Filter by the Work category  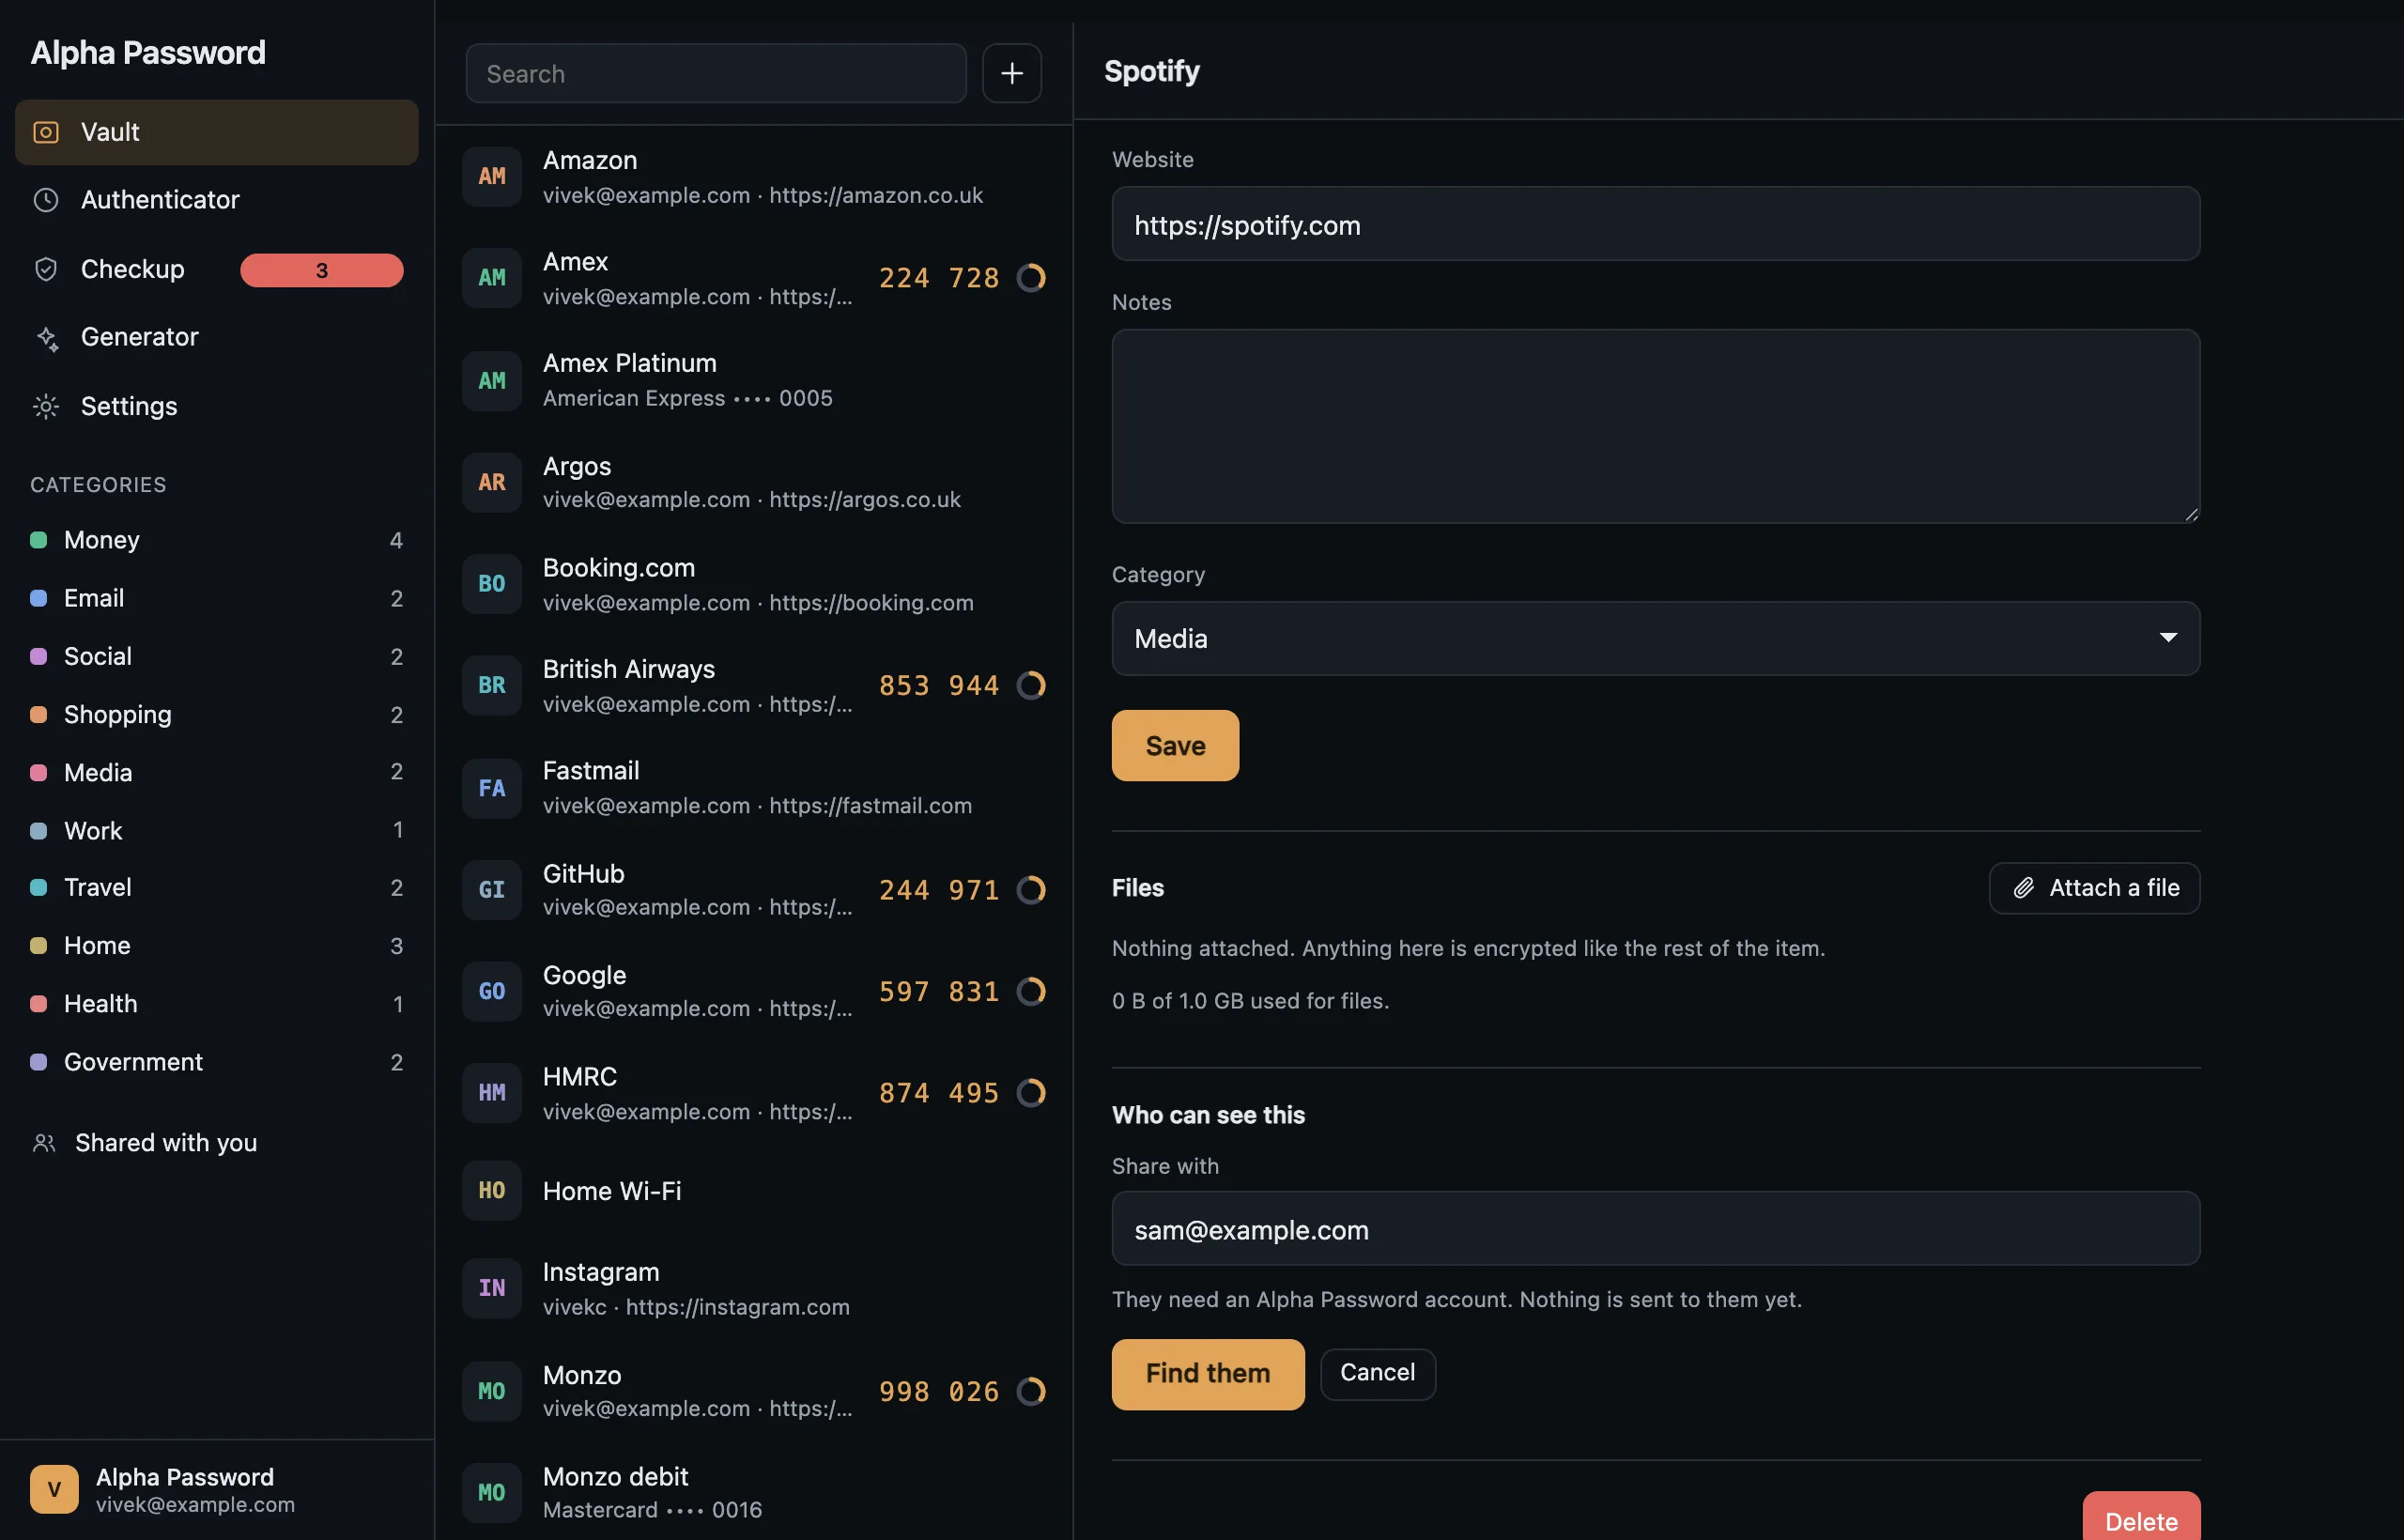[x=216, y=830]
